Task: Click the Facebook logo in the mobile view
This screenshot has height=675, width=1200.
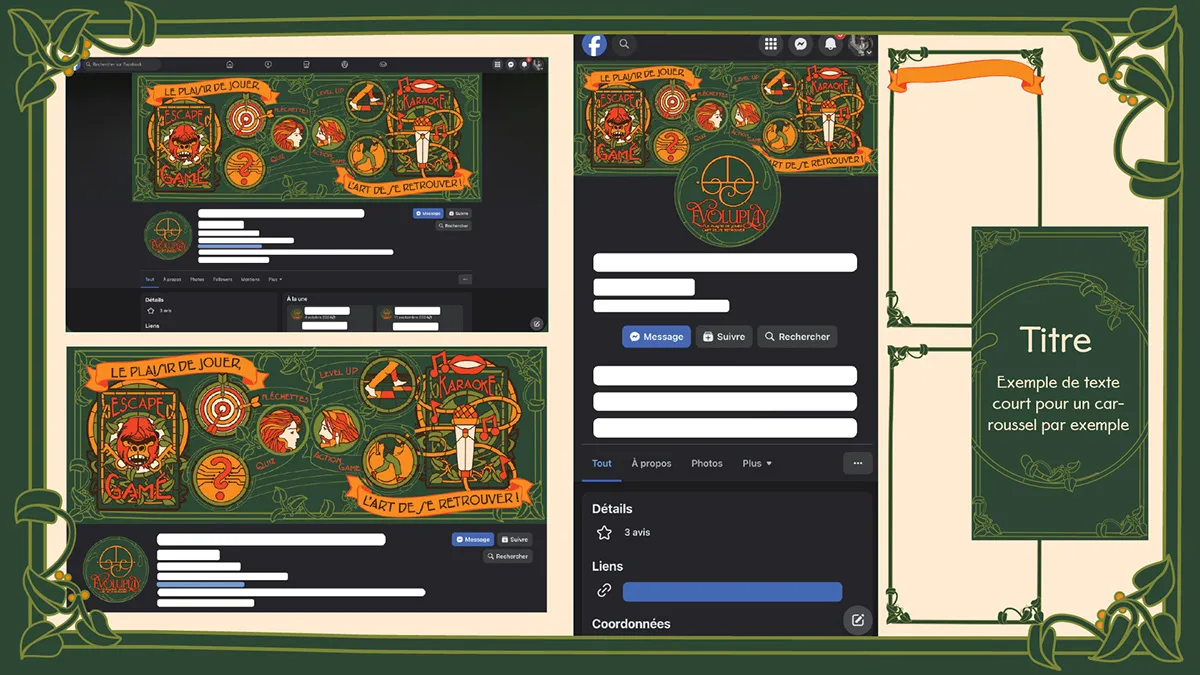Action: click(594, 45)
